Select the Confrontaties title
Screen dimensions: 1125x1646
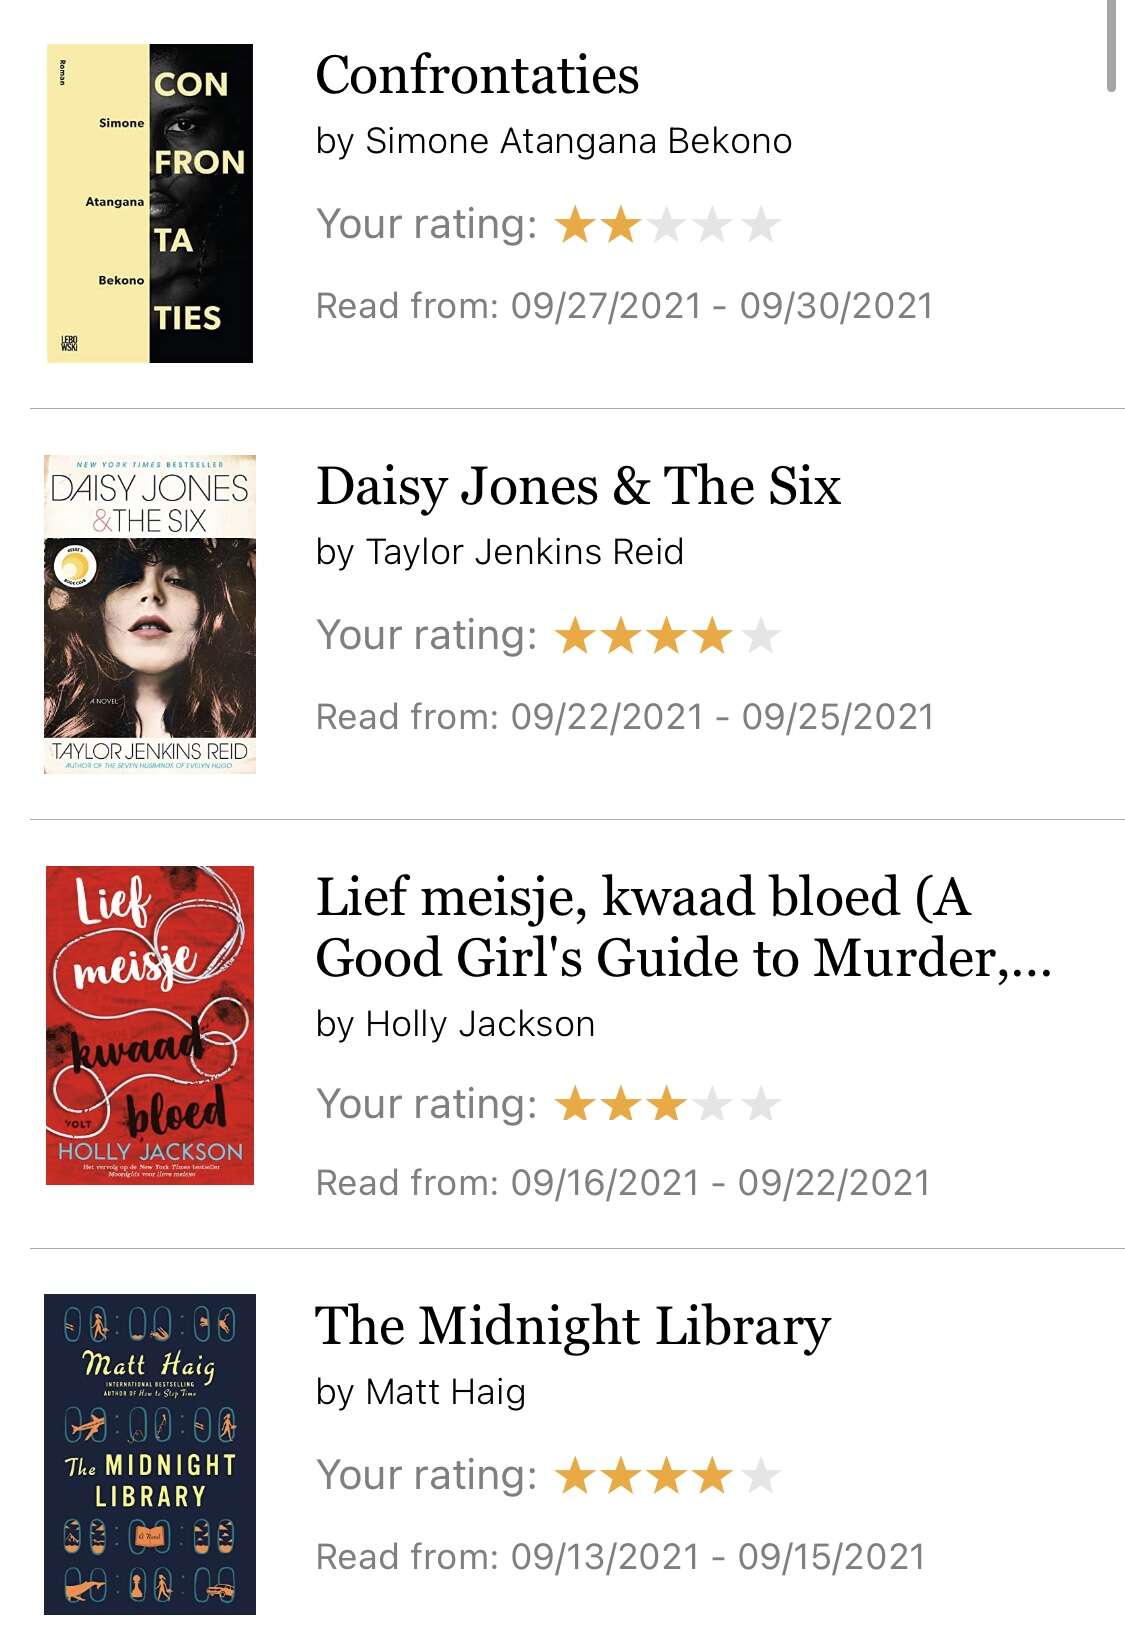pos(477,76)
